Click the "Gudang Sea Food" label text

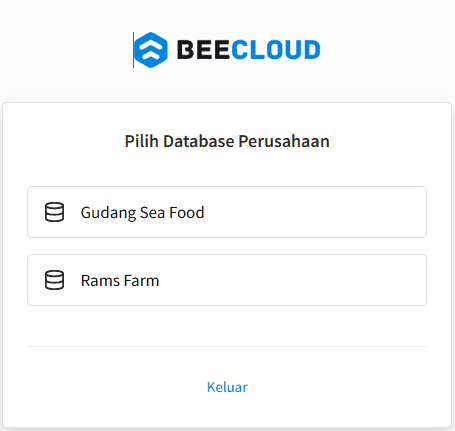(142, 213)
